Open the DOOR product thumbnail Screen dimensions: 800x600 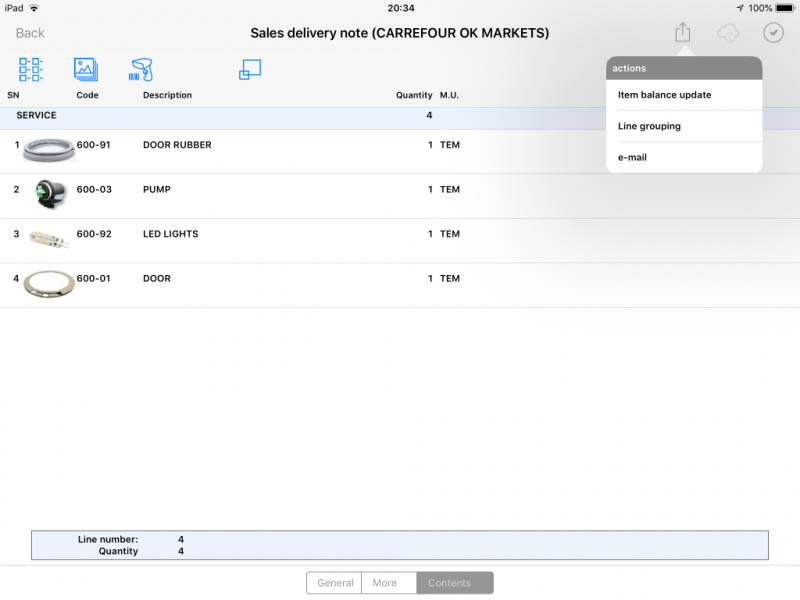pos(49,284)
